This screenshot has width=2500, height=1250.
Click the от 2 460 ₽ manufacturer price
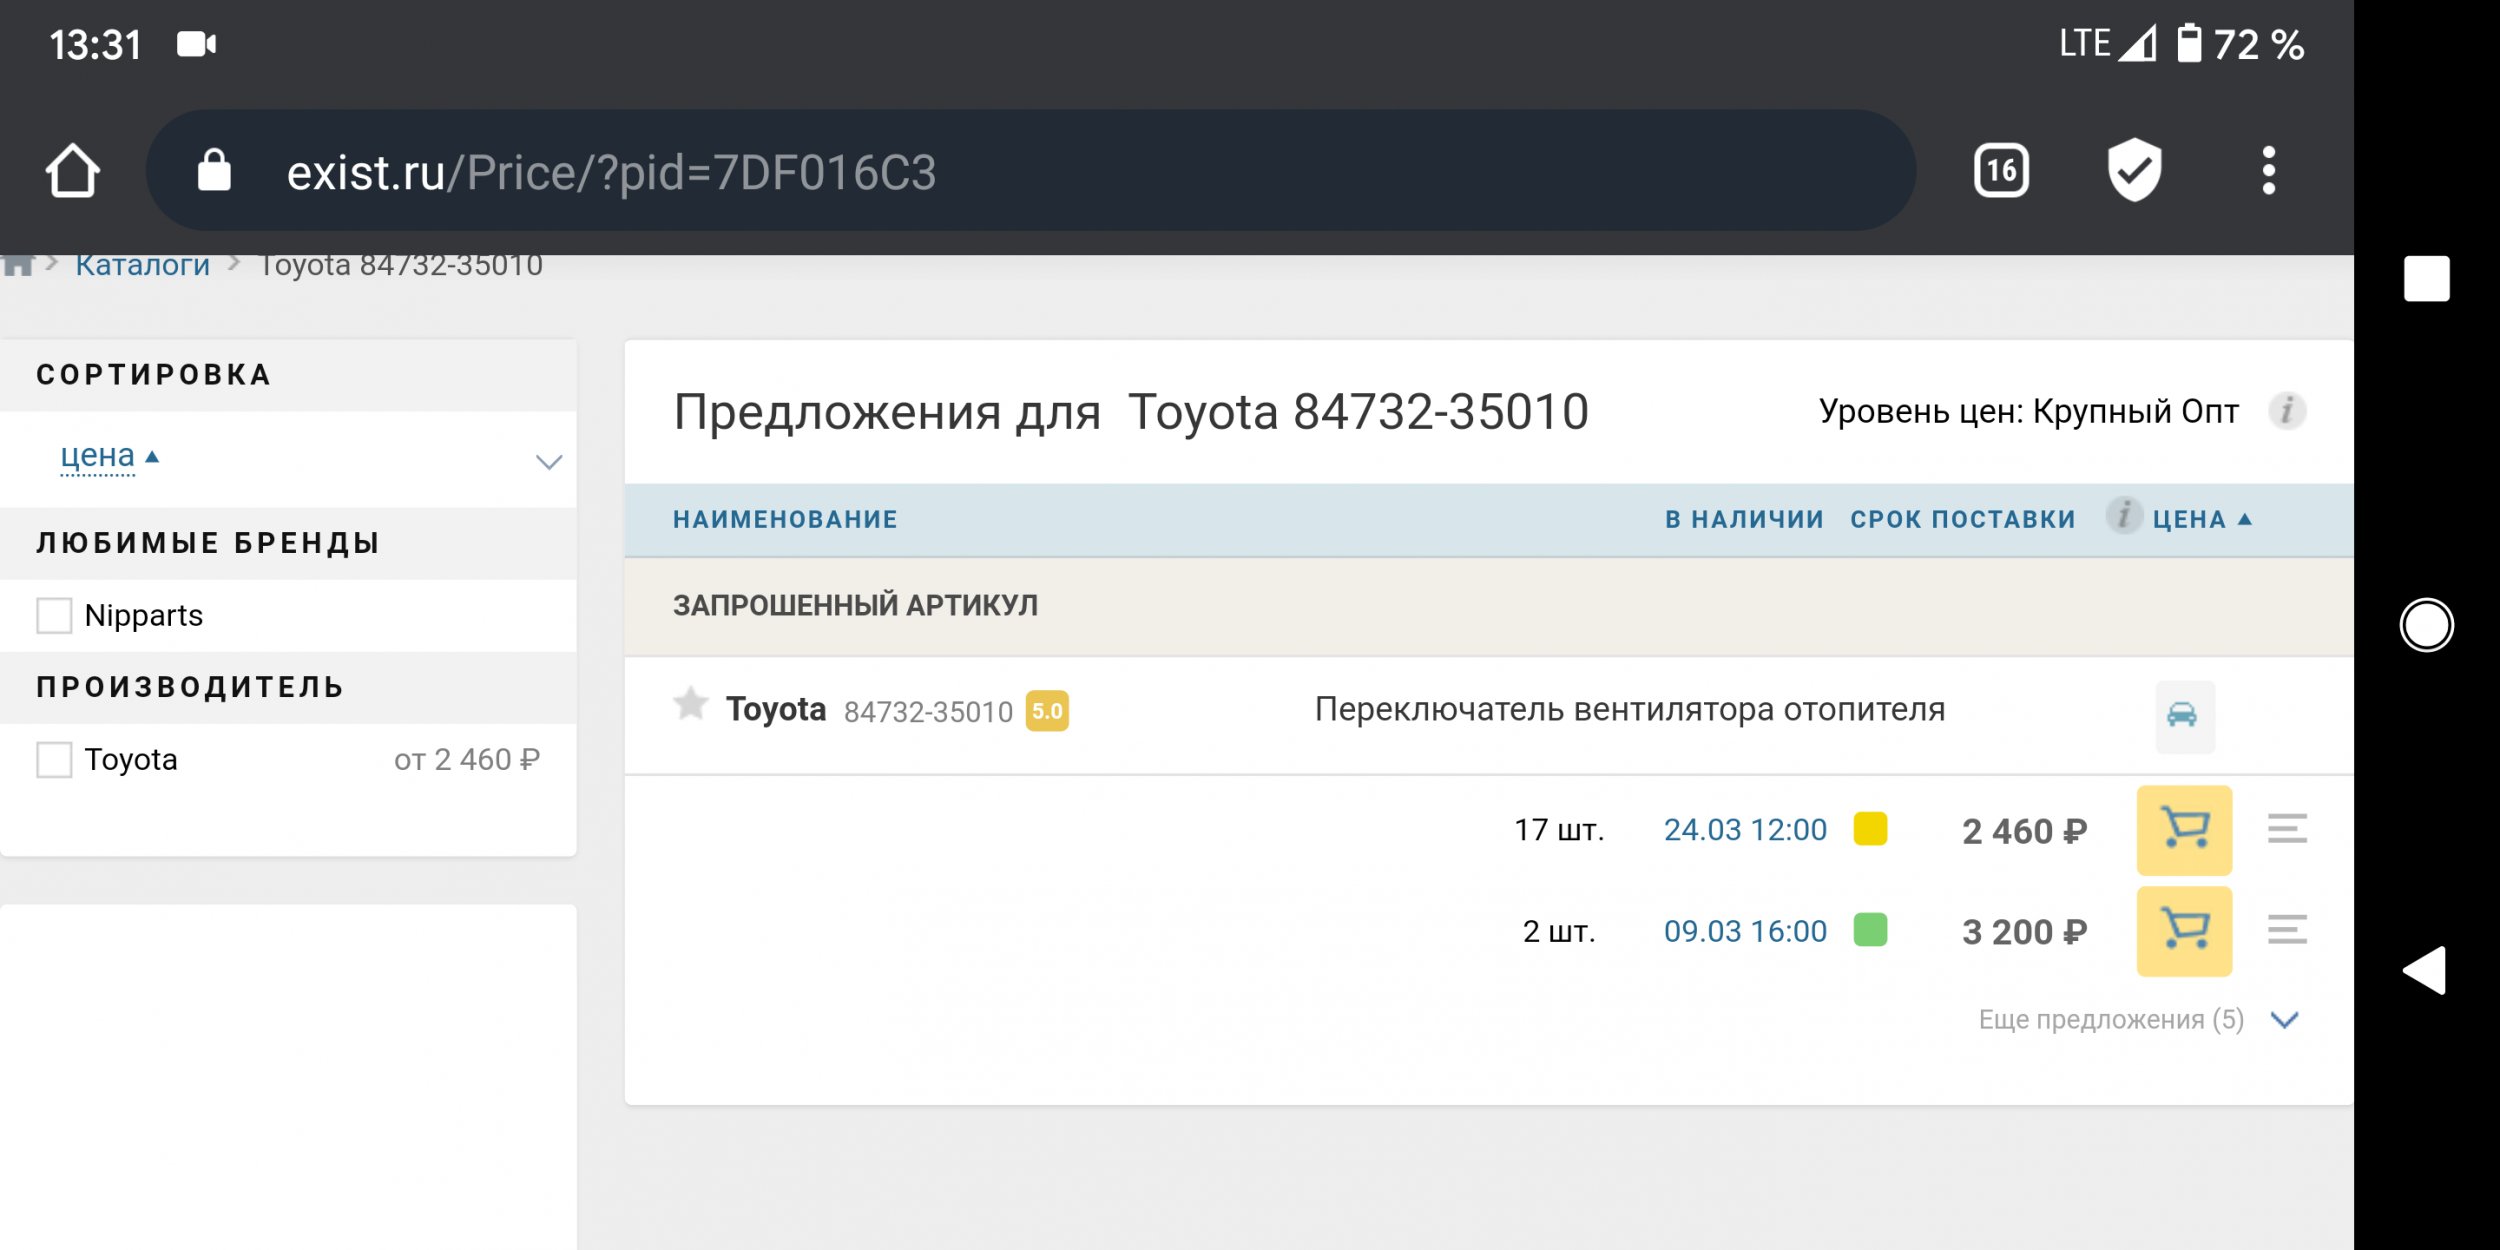[x=467, y=759]
